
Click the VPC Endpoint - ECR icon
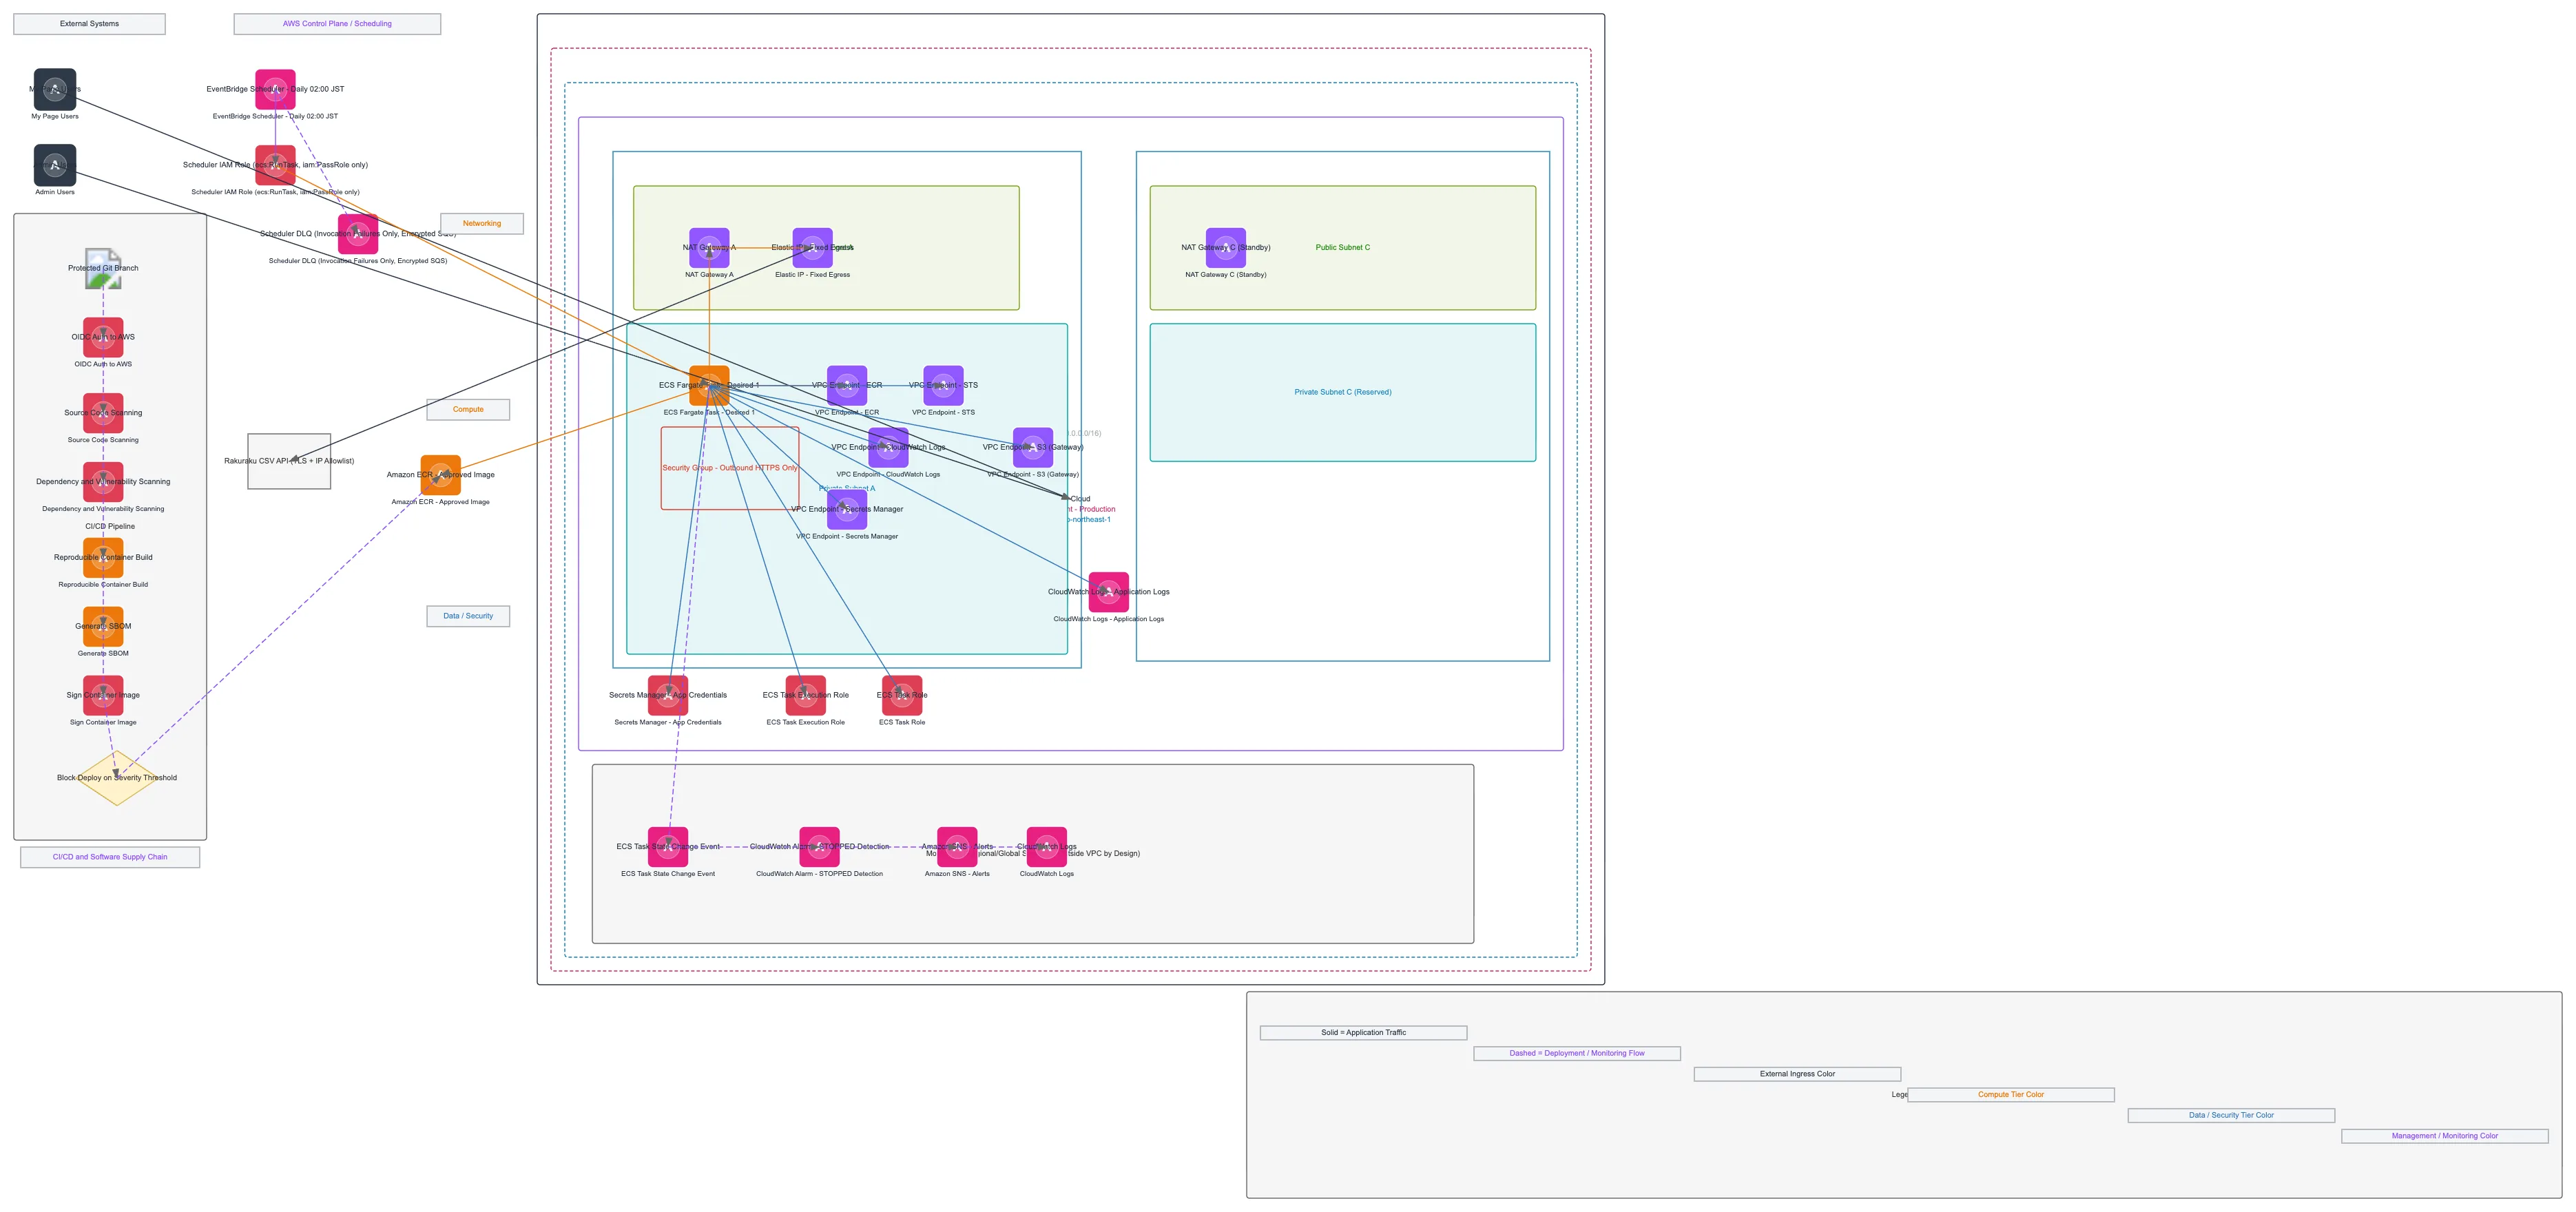coord(847,385)
